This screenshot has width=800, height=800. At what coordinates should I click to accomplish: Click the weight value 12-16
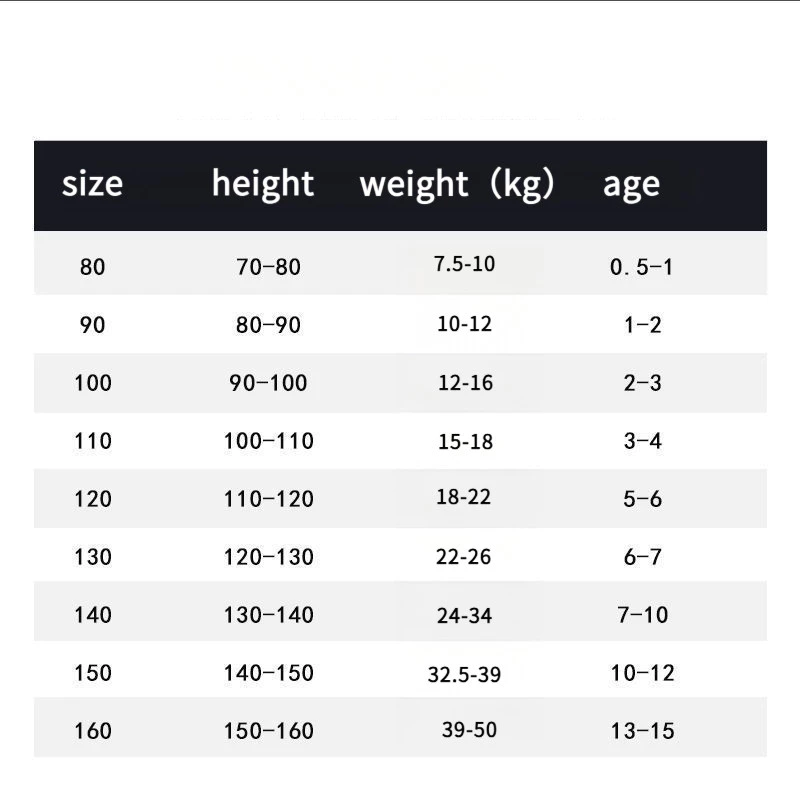[x=465, y=383]
